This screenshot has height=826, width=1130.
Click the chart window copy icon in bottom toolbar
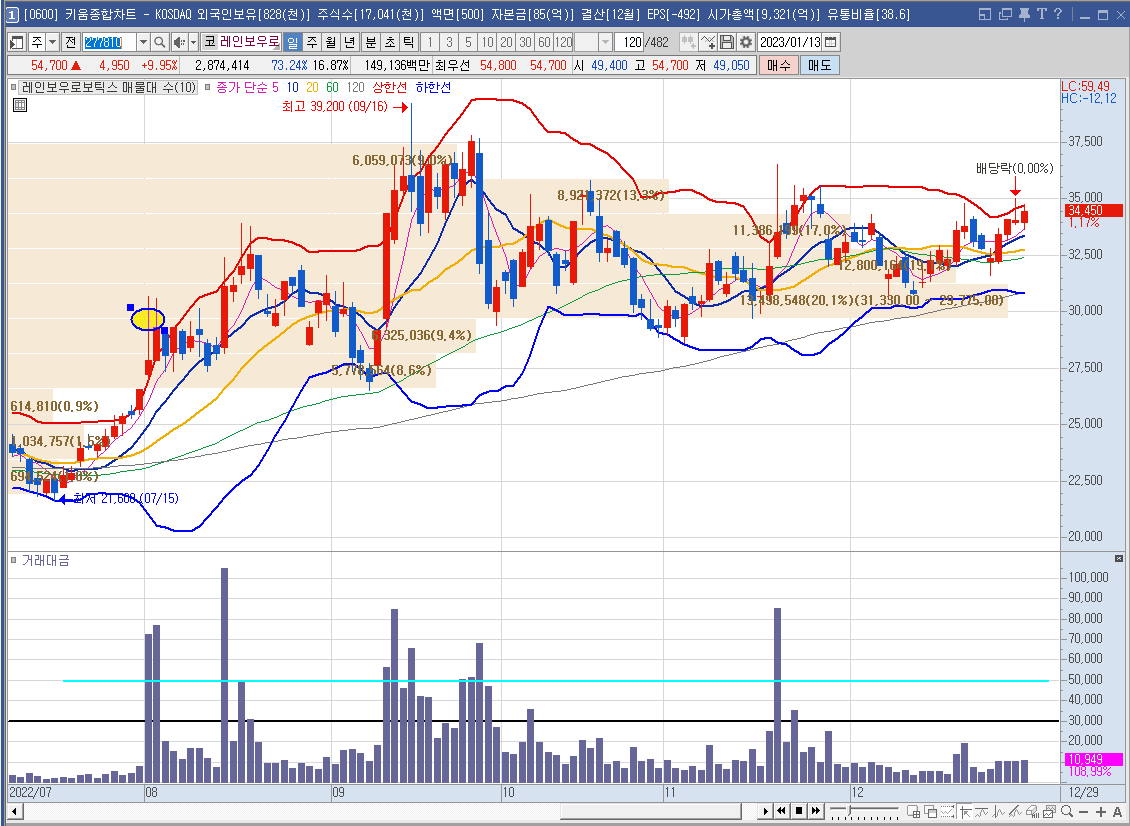(x=1049, y=812)
